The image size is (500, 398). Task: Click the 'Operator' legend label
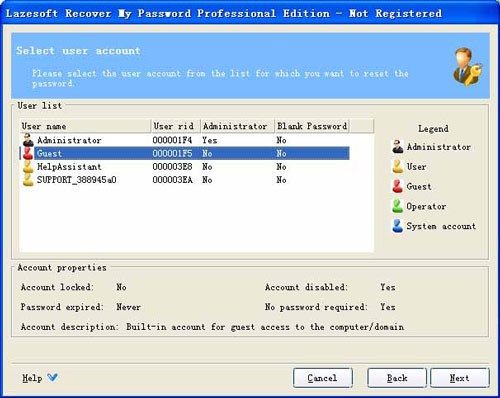[x=426, y=206]
